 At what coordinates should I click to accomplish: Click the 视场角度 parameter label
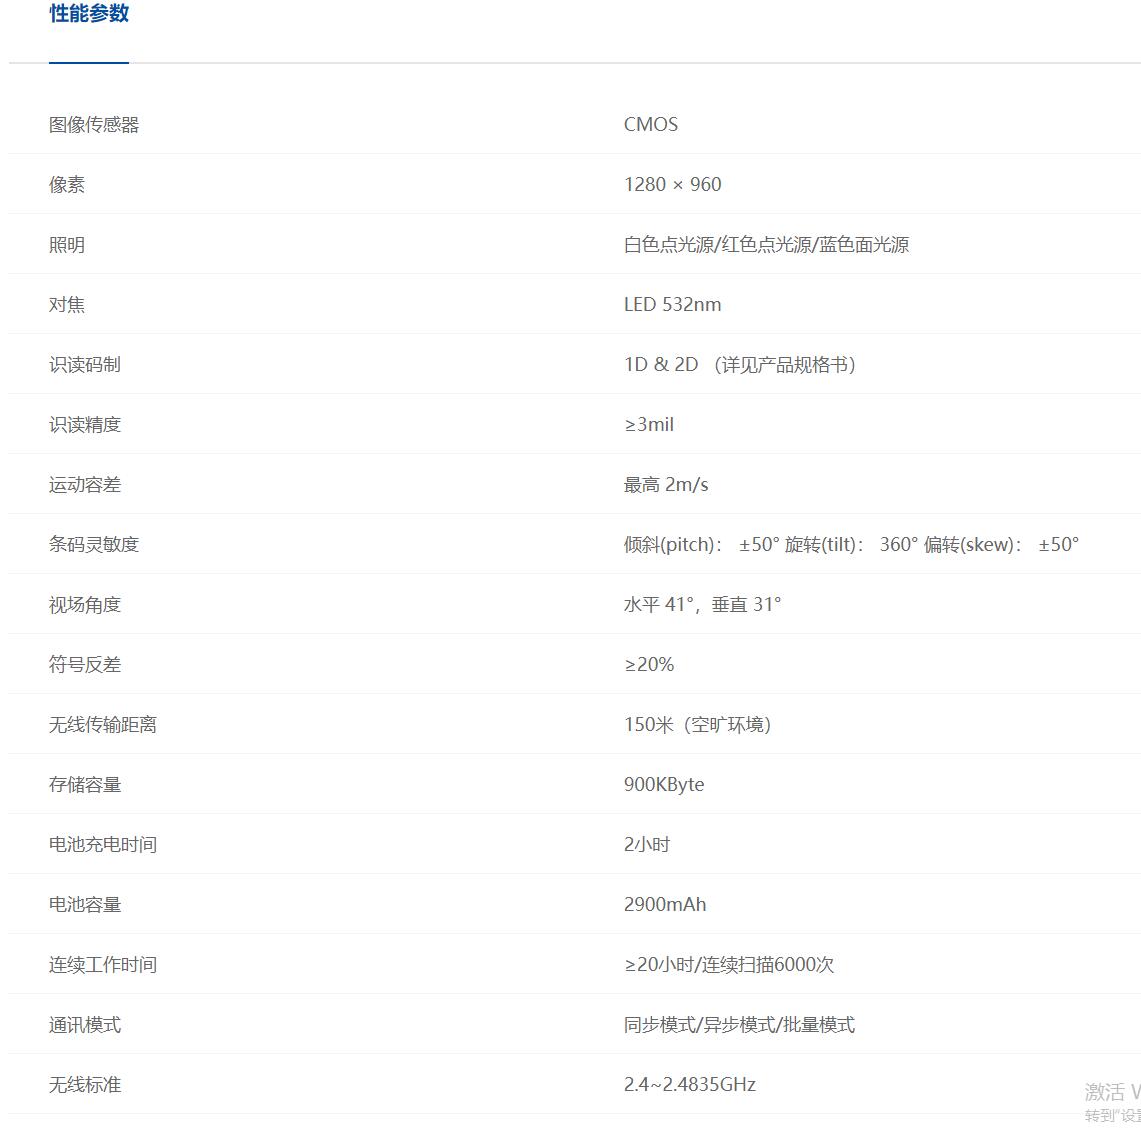pyautogui.click(x=84, y=604)
